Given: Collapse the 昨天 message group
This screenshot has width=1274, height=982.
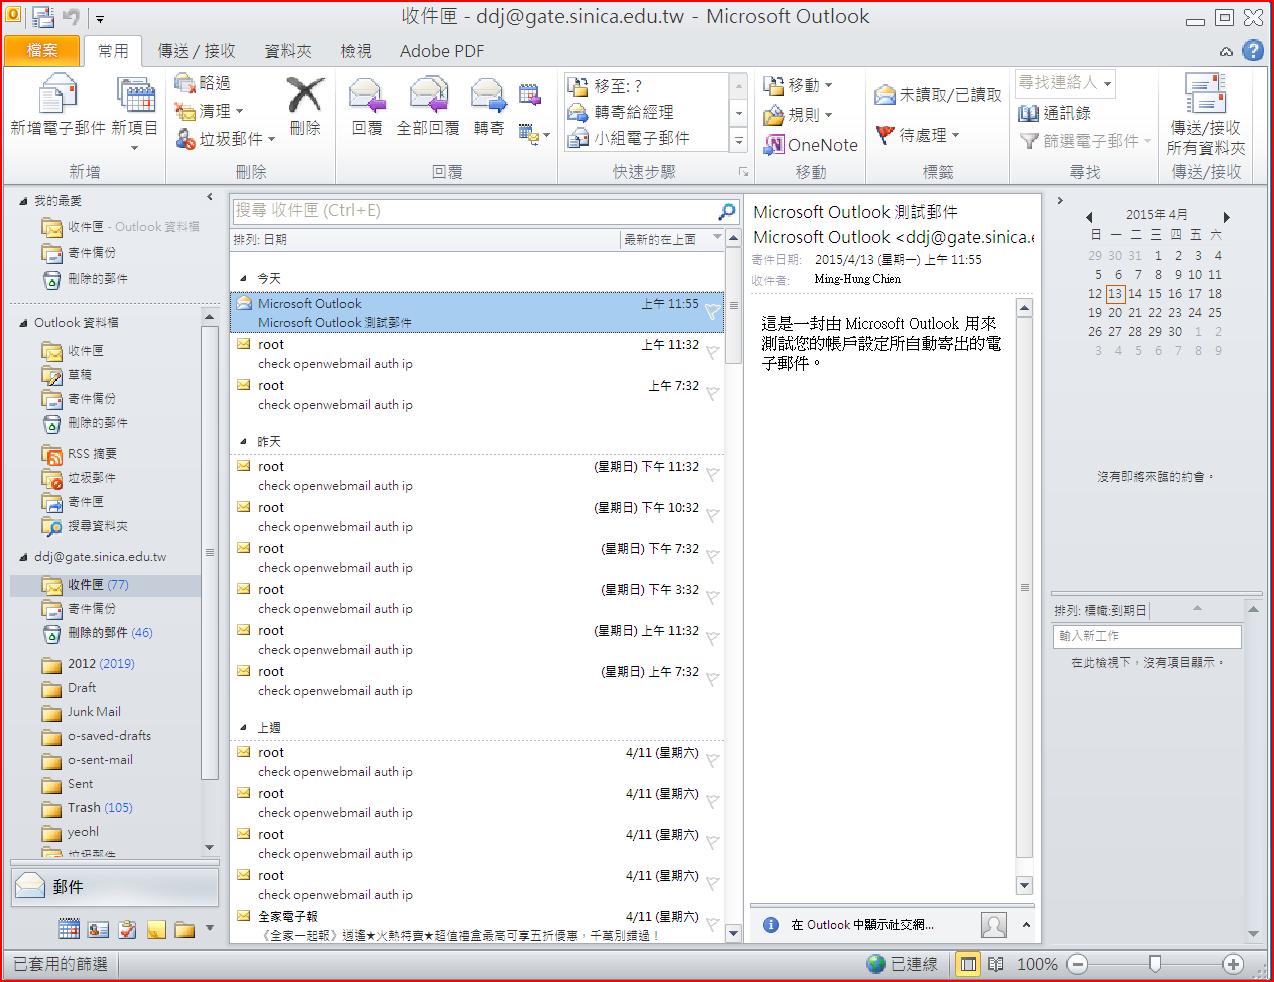Looking at the screenshot, I should pos(243,442).
